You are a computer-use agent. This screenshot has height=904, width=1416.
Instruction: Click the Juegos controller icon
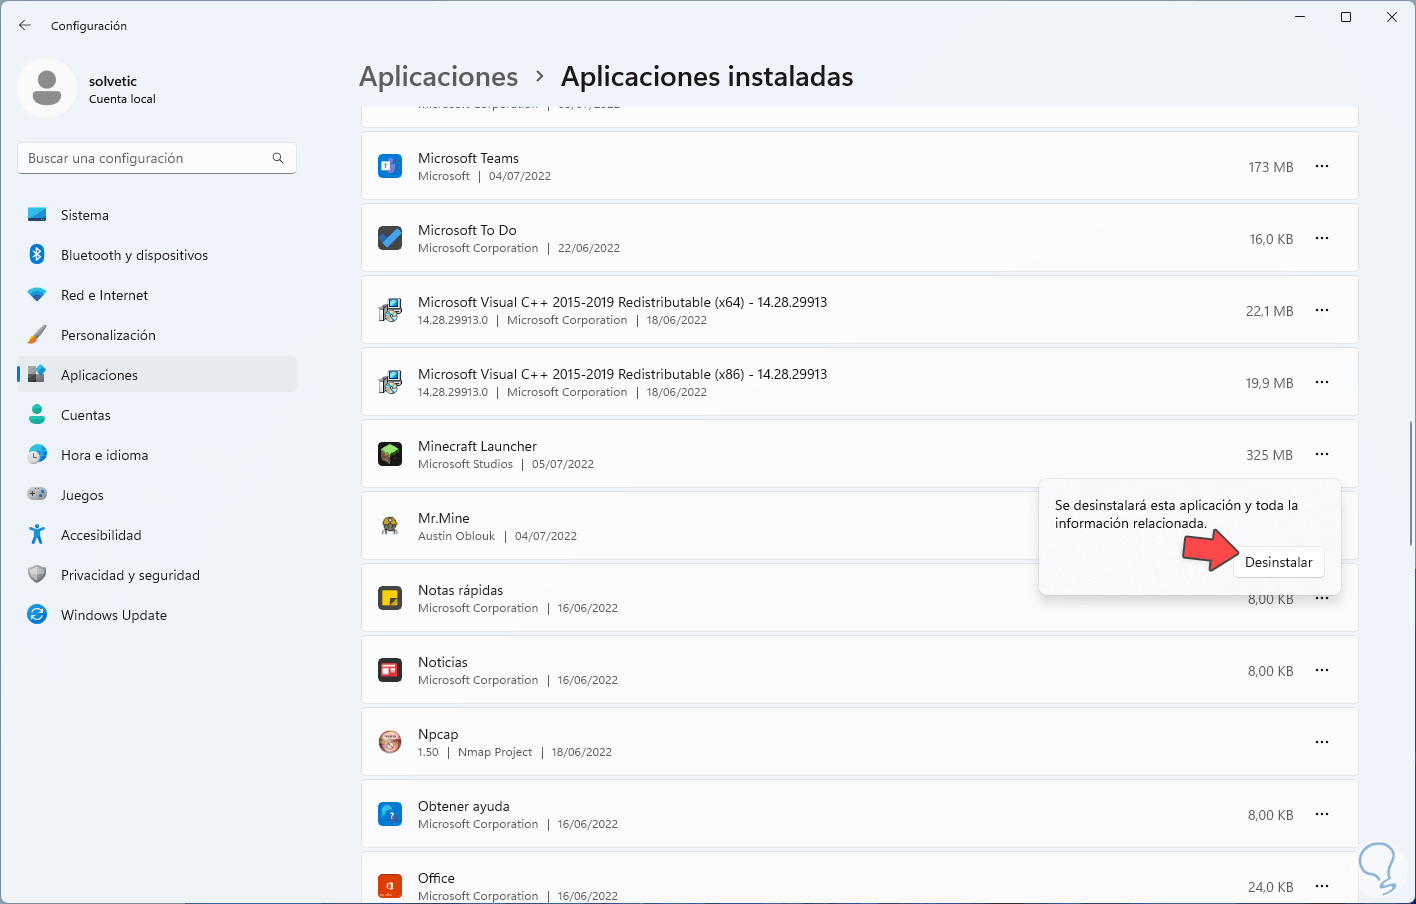point(37,495)
